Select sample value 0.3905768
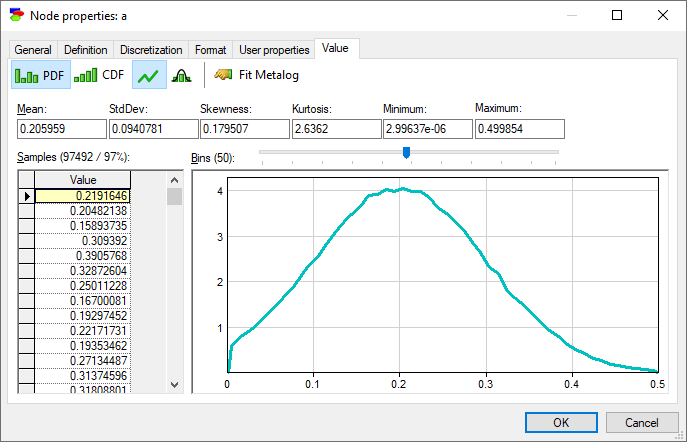 coord(82,255)
